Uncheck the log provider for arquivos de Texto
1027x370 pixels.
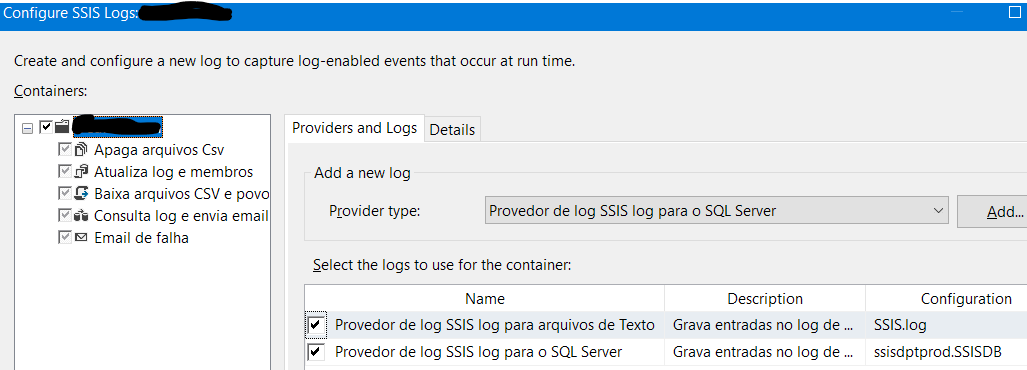coord(316,324)
